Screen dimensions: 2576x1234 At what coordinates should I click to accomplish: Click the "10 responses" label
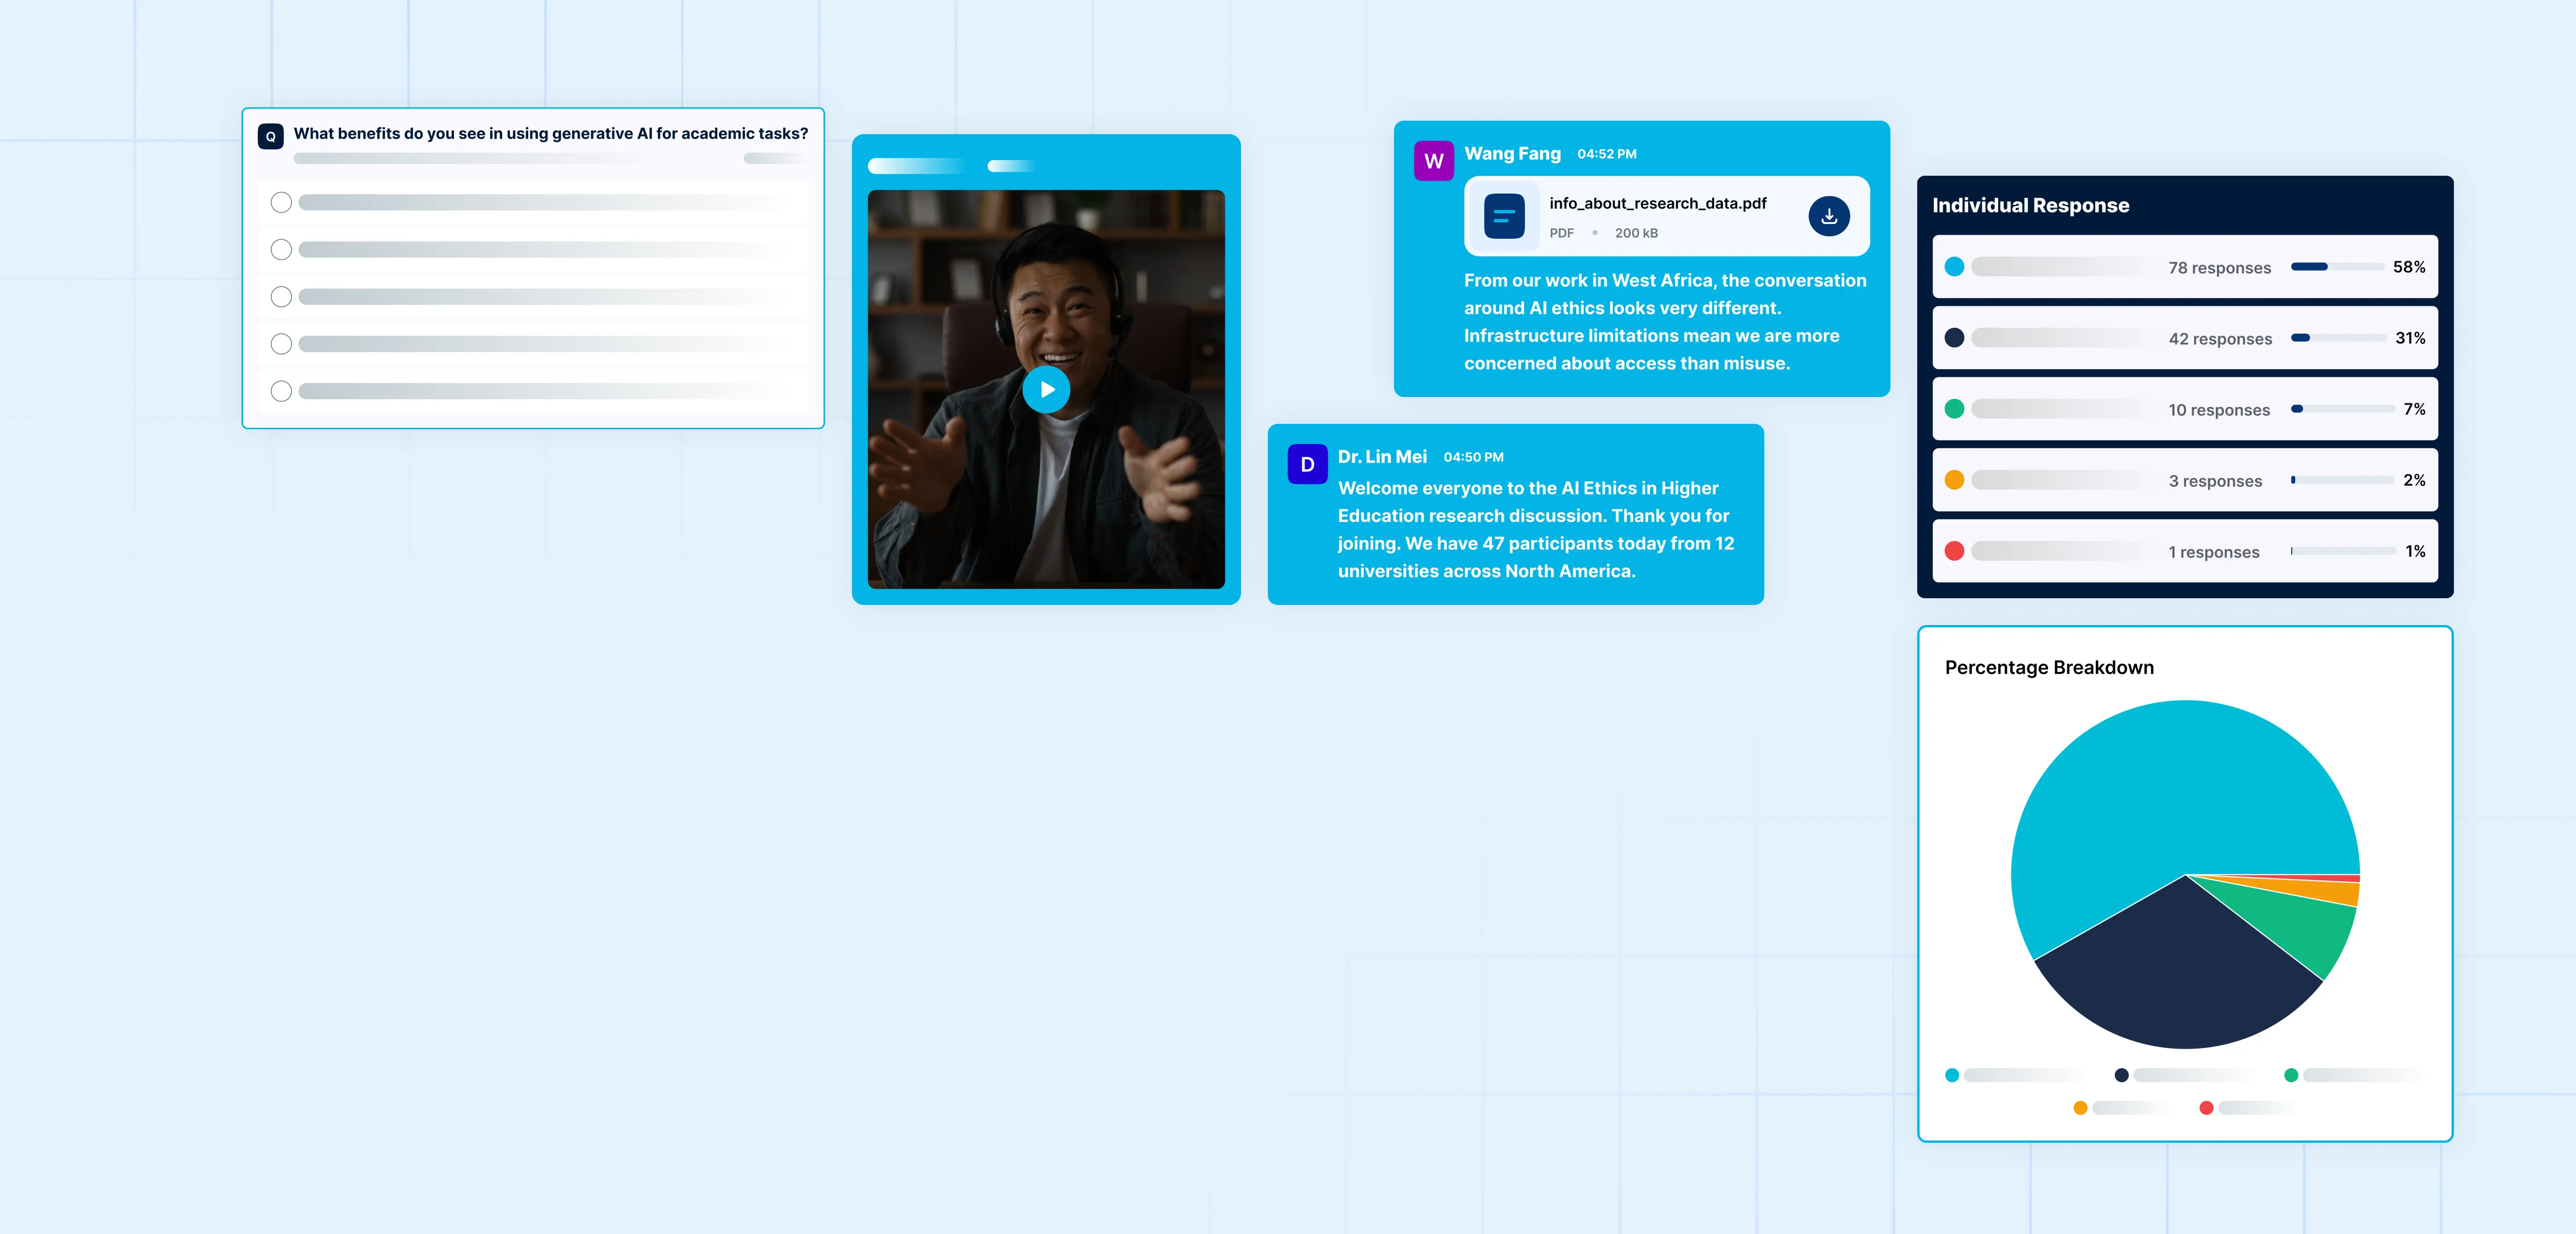coord(2219,410)
